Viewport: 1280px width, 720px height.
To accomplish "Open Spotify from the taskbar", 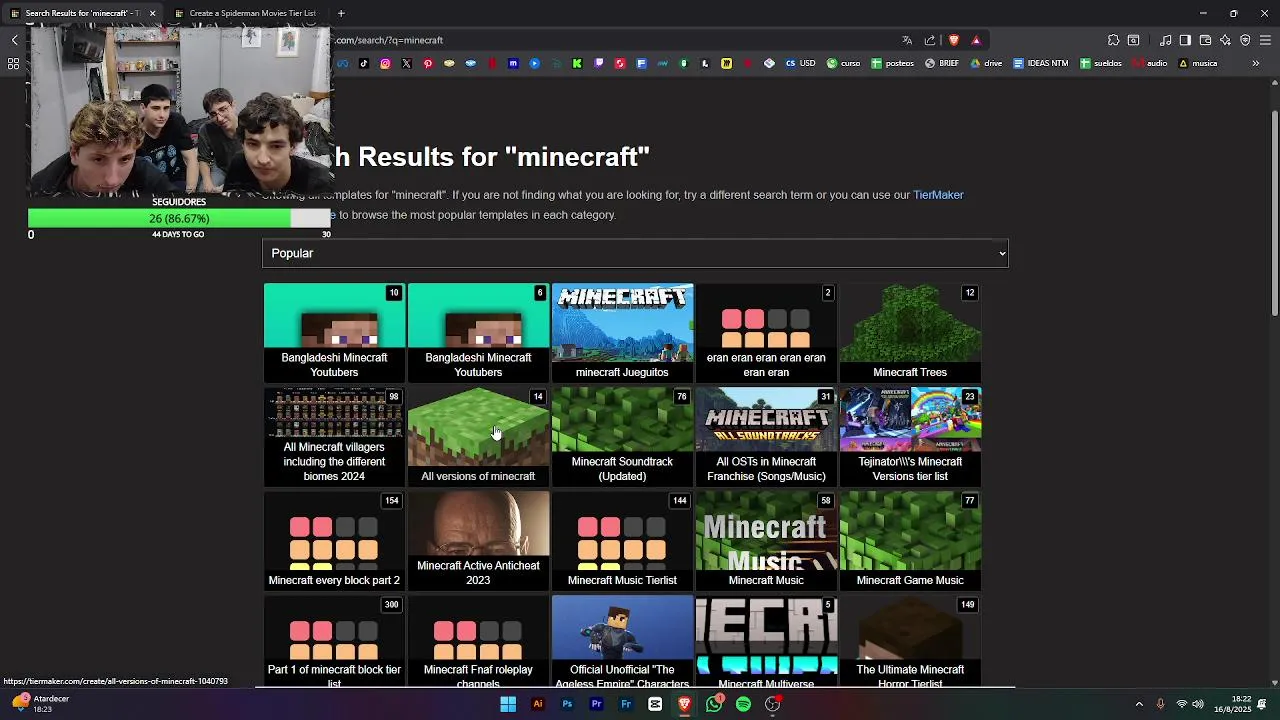I will click(743, 704).
